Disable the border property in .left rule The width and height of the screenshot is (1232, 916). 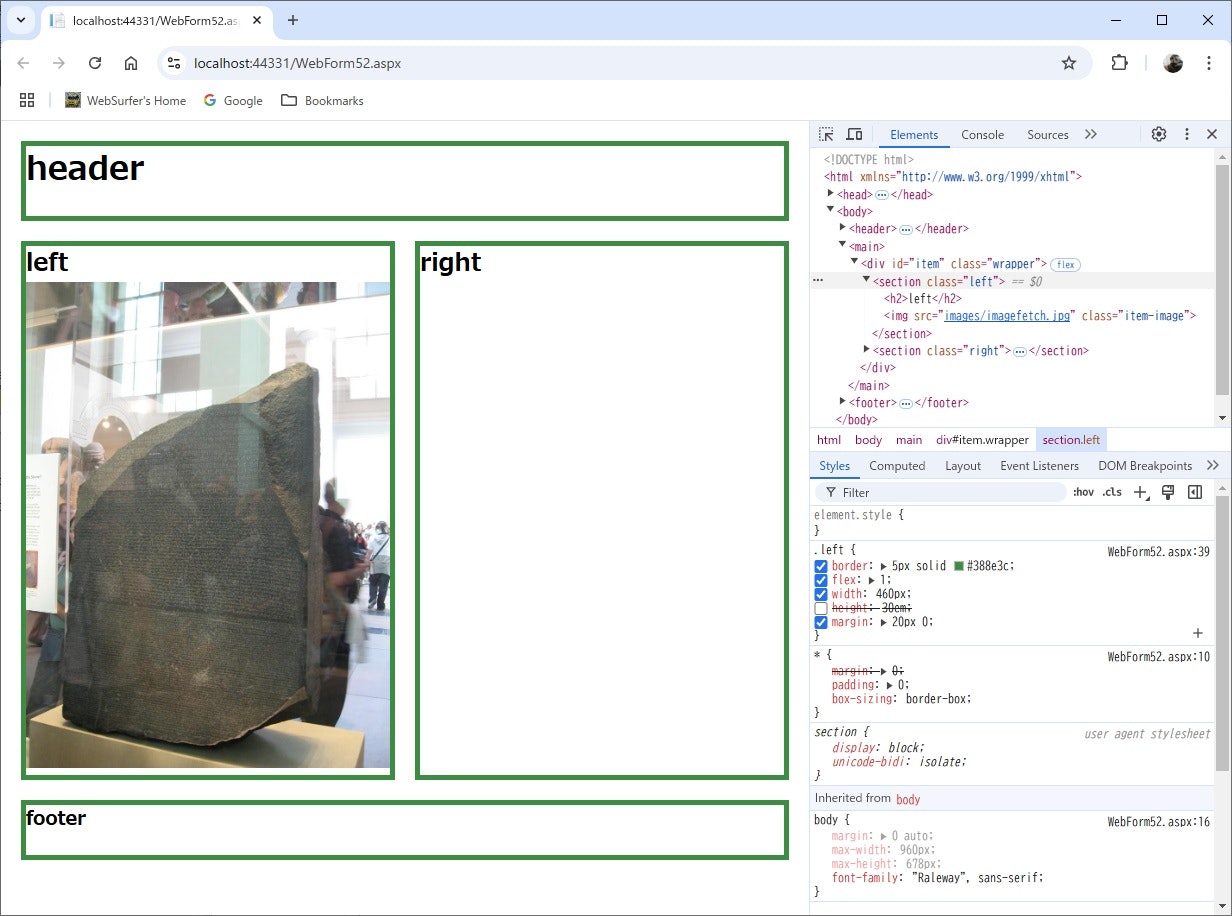(x=821, y=566)
